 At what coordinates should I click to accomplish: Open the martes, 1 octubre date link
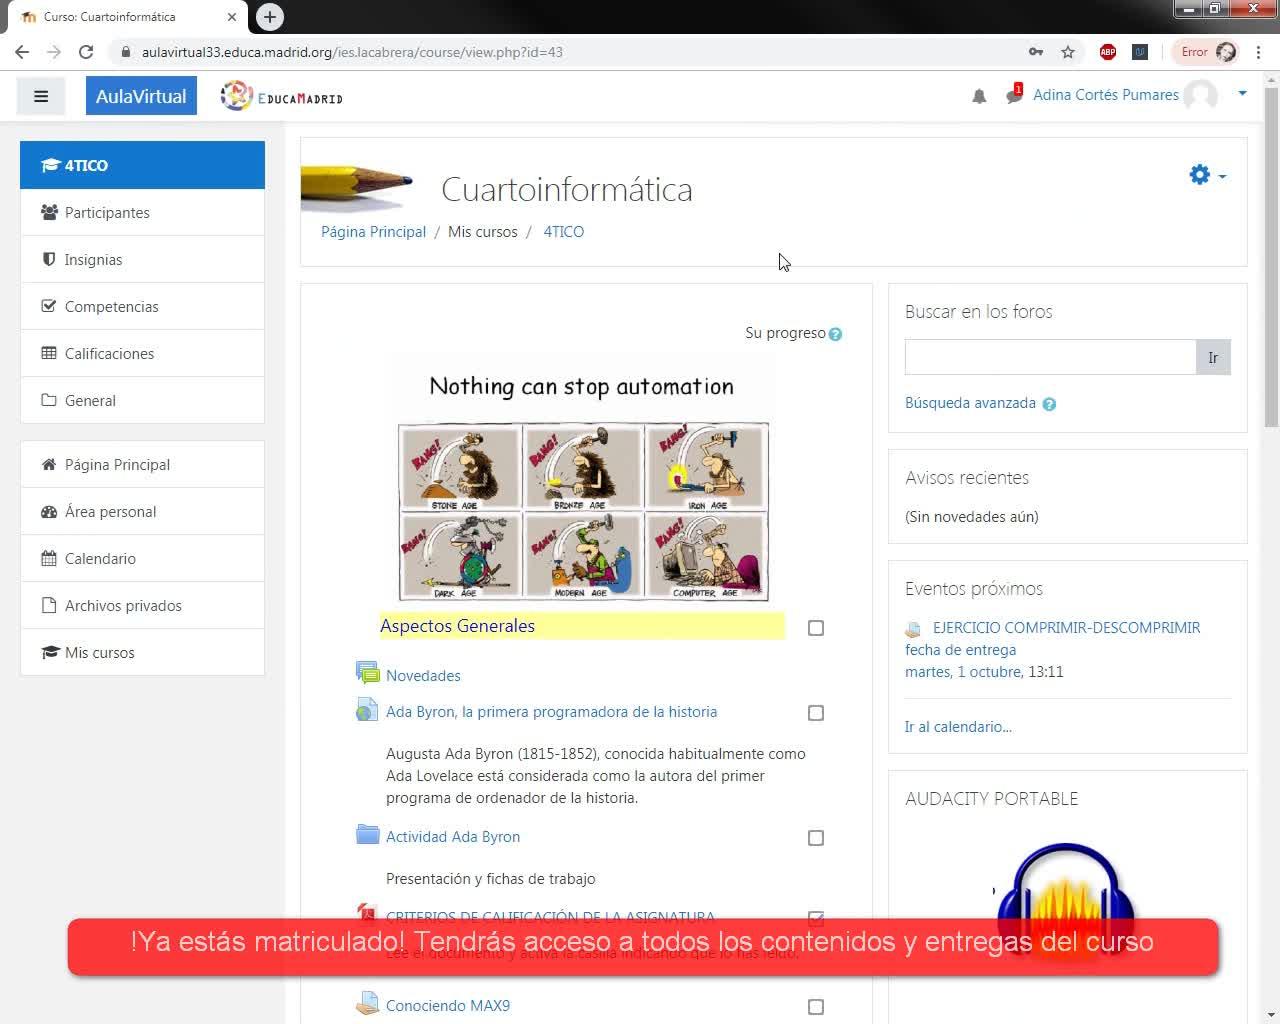click(964, 671)
